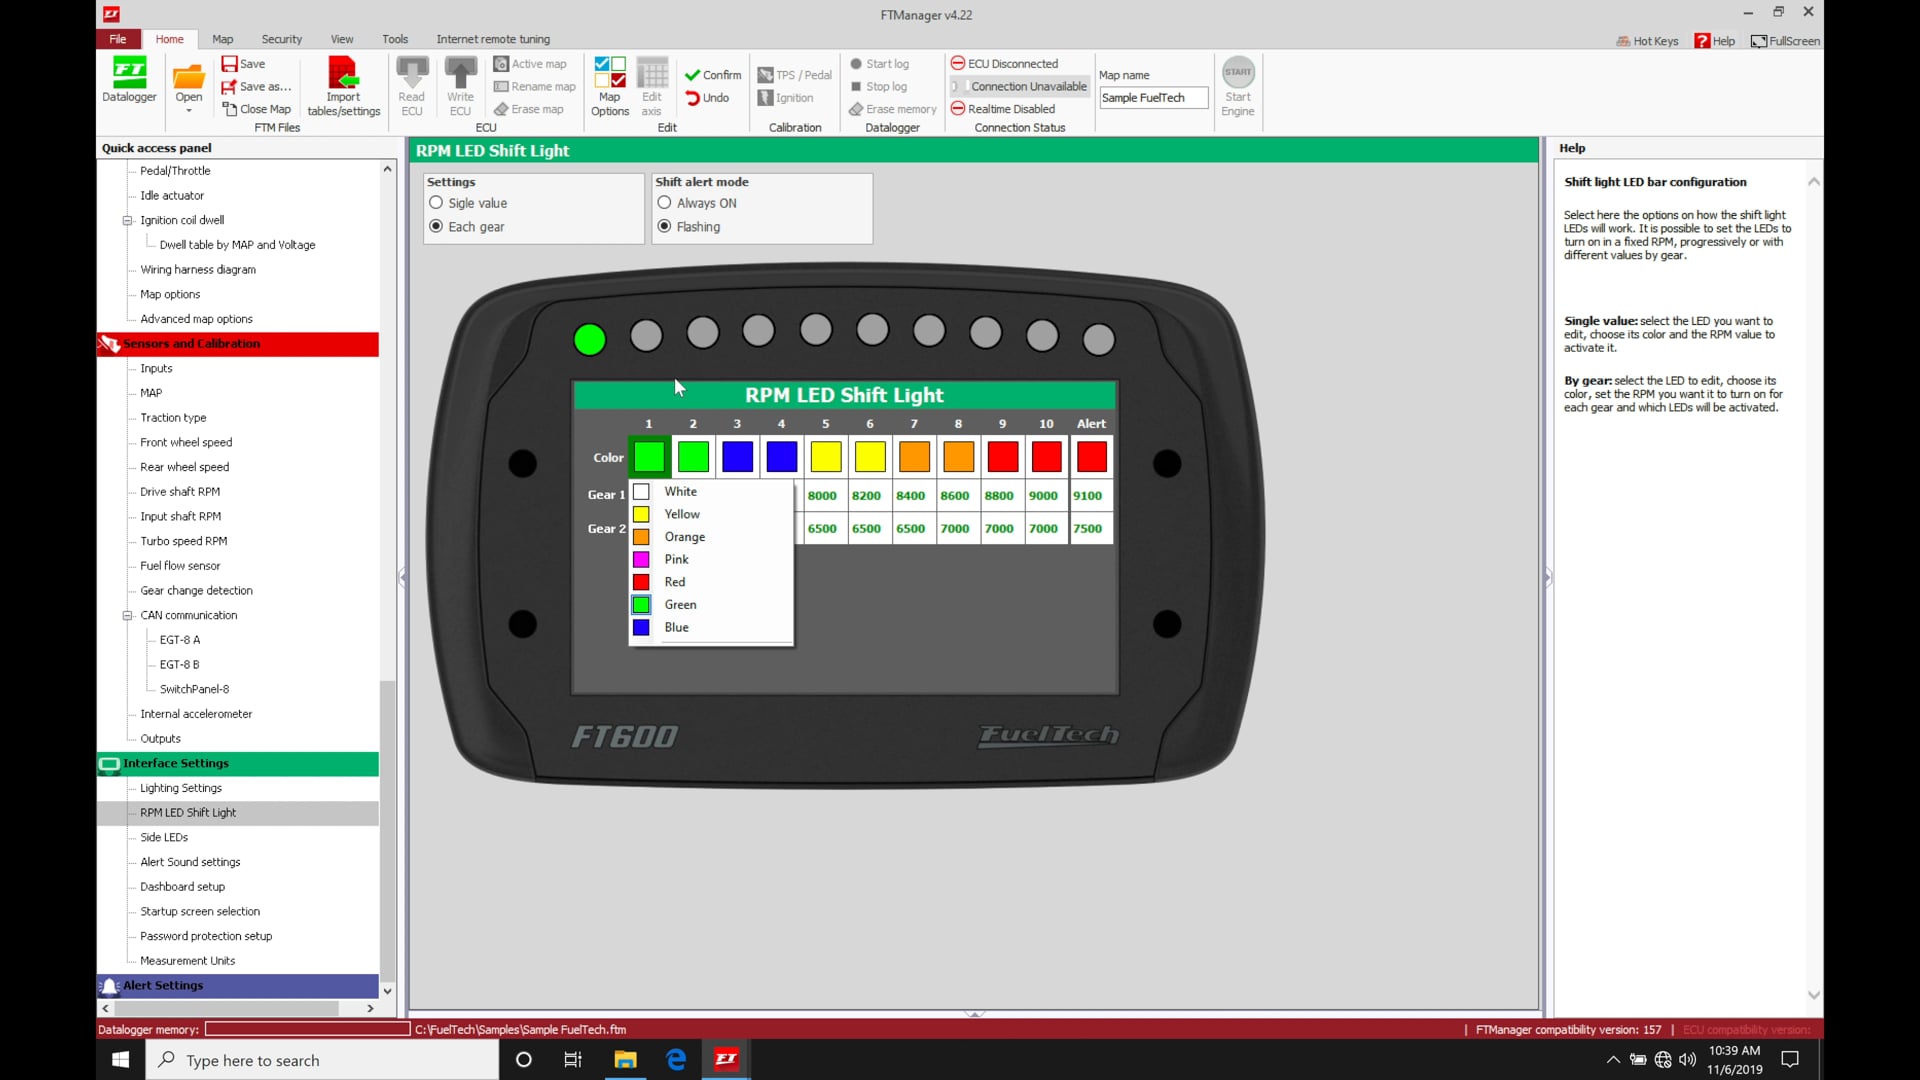The width and height of the screenshot is (1920, 1080).
Task: Select the Each gear option
Action: (x=437, y=227)
